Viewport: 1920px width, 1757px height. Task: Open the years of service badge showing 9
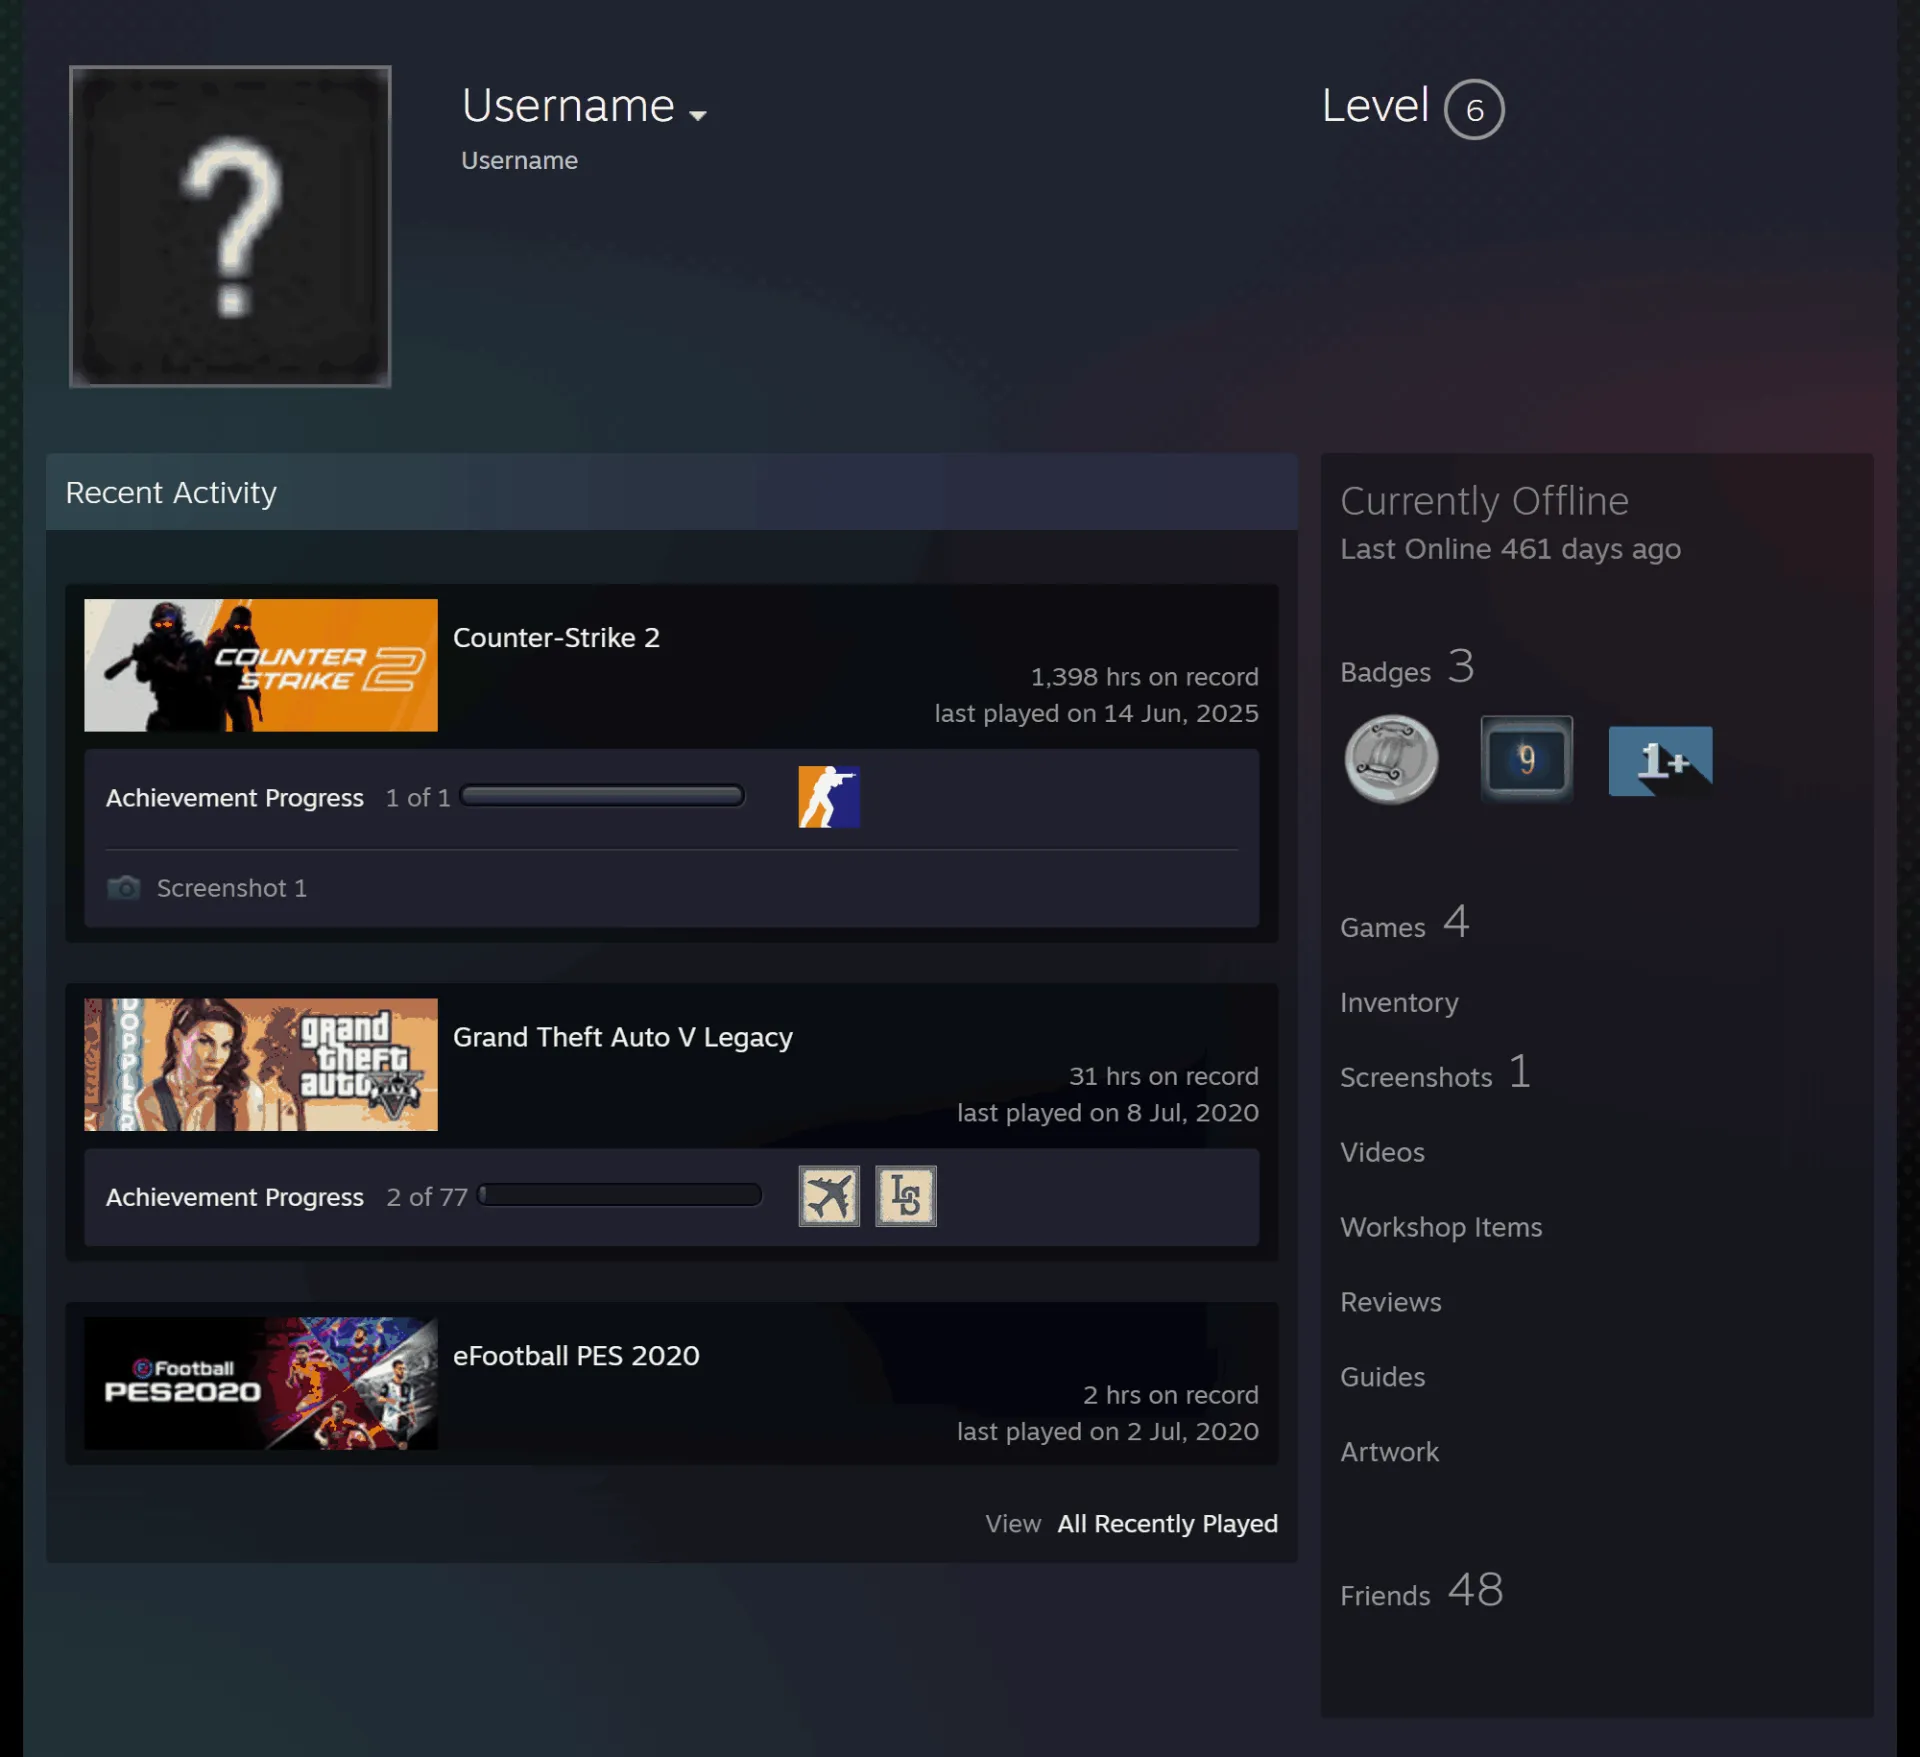pos(1526,759)
